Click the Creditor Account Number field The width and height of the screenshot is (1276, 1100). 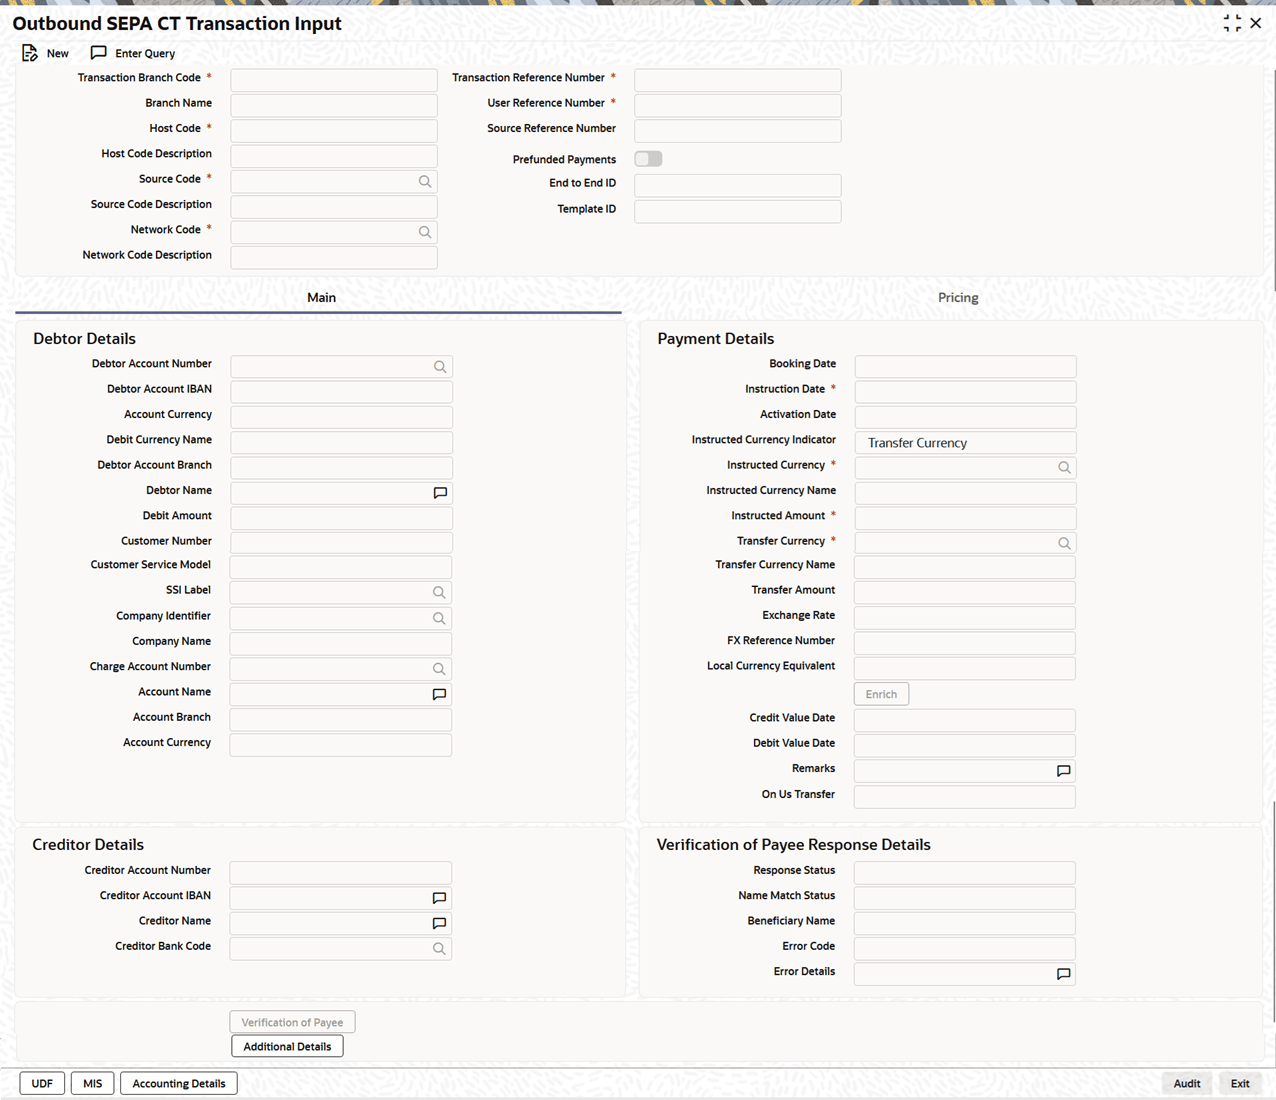(341, 873)
